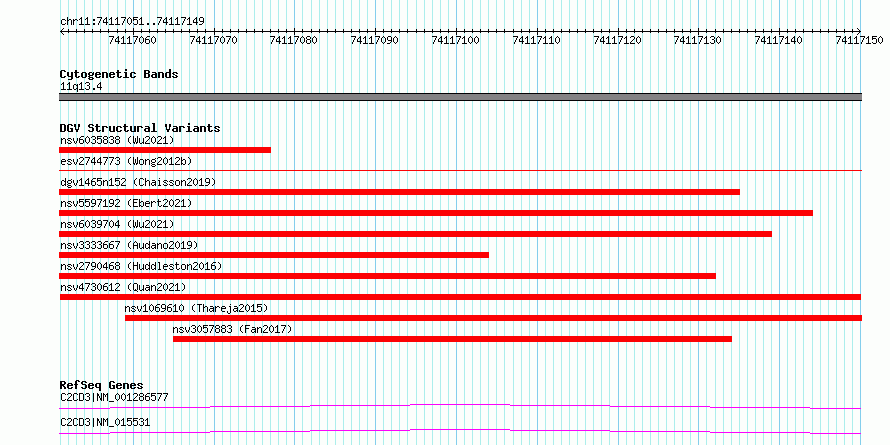Click ruler position 74117150
890x445 pixels.
tap(859, 40)
